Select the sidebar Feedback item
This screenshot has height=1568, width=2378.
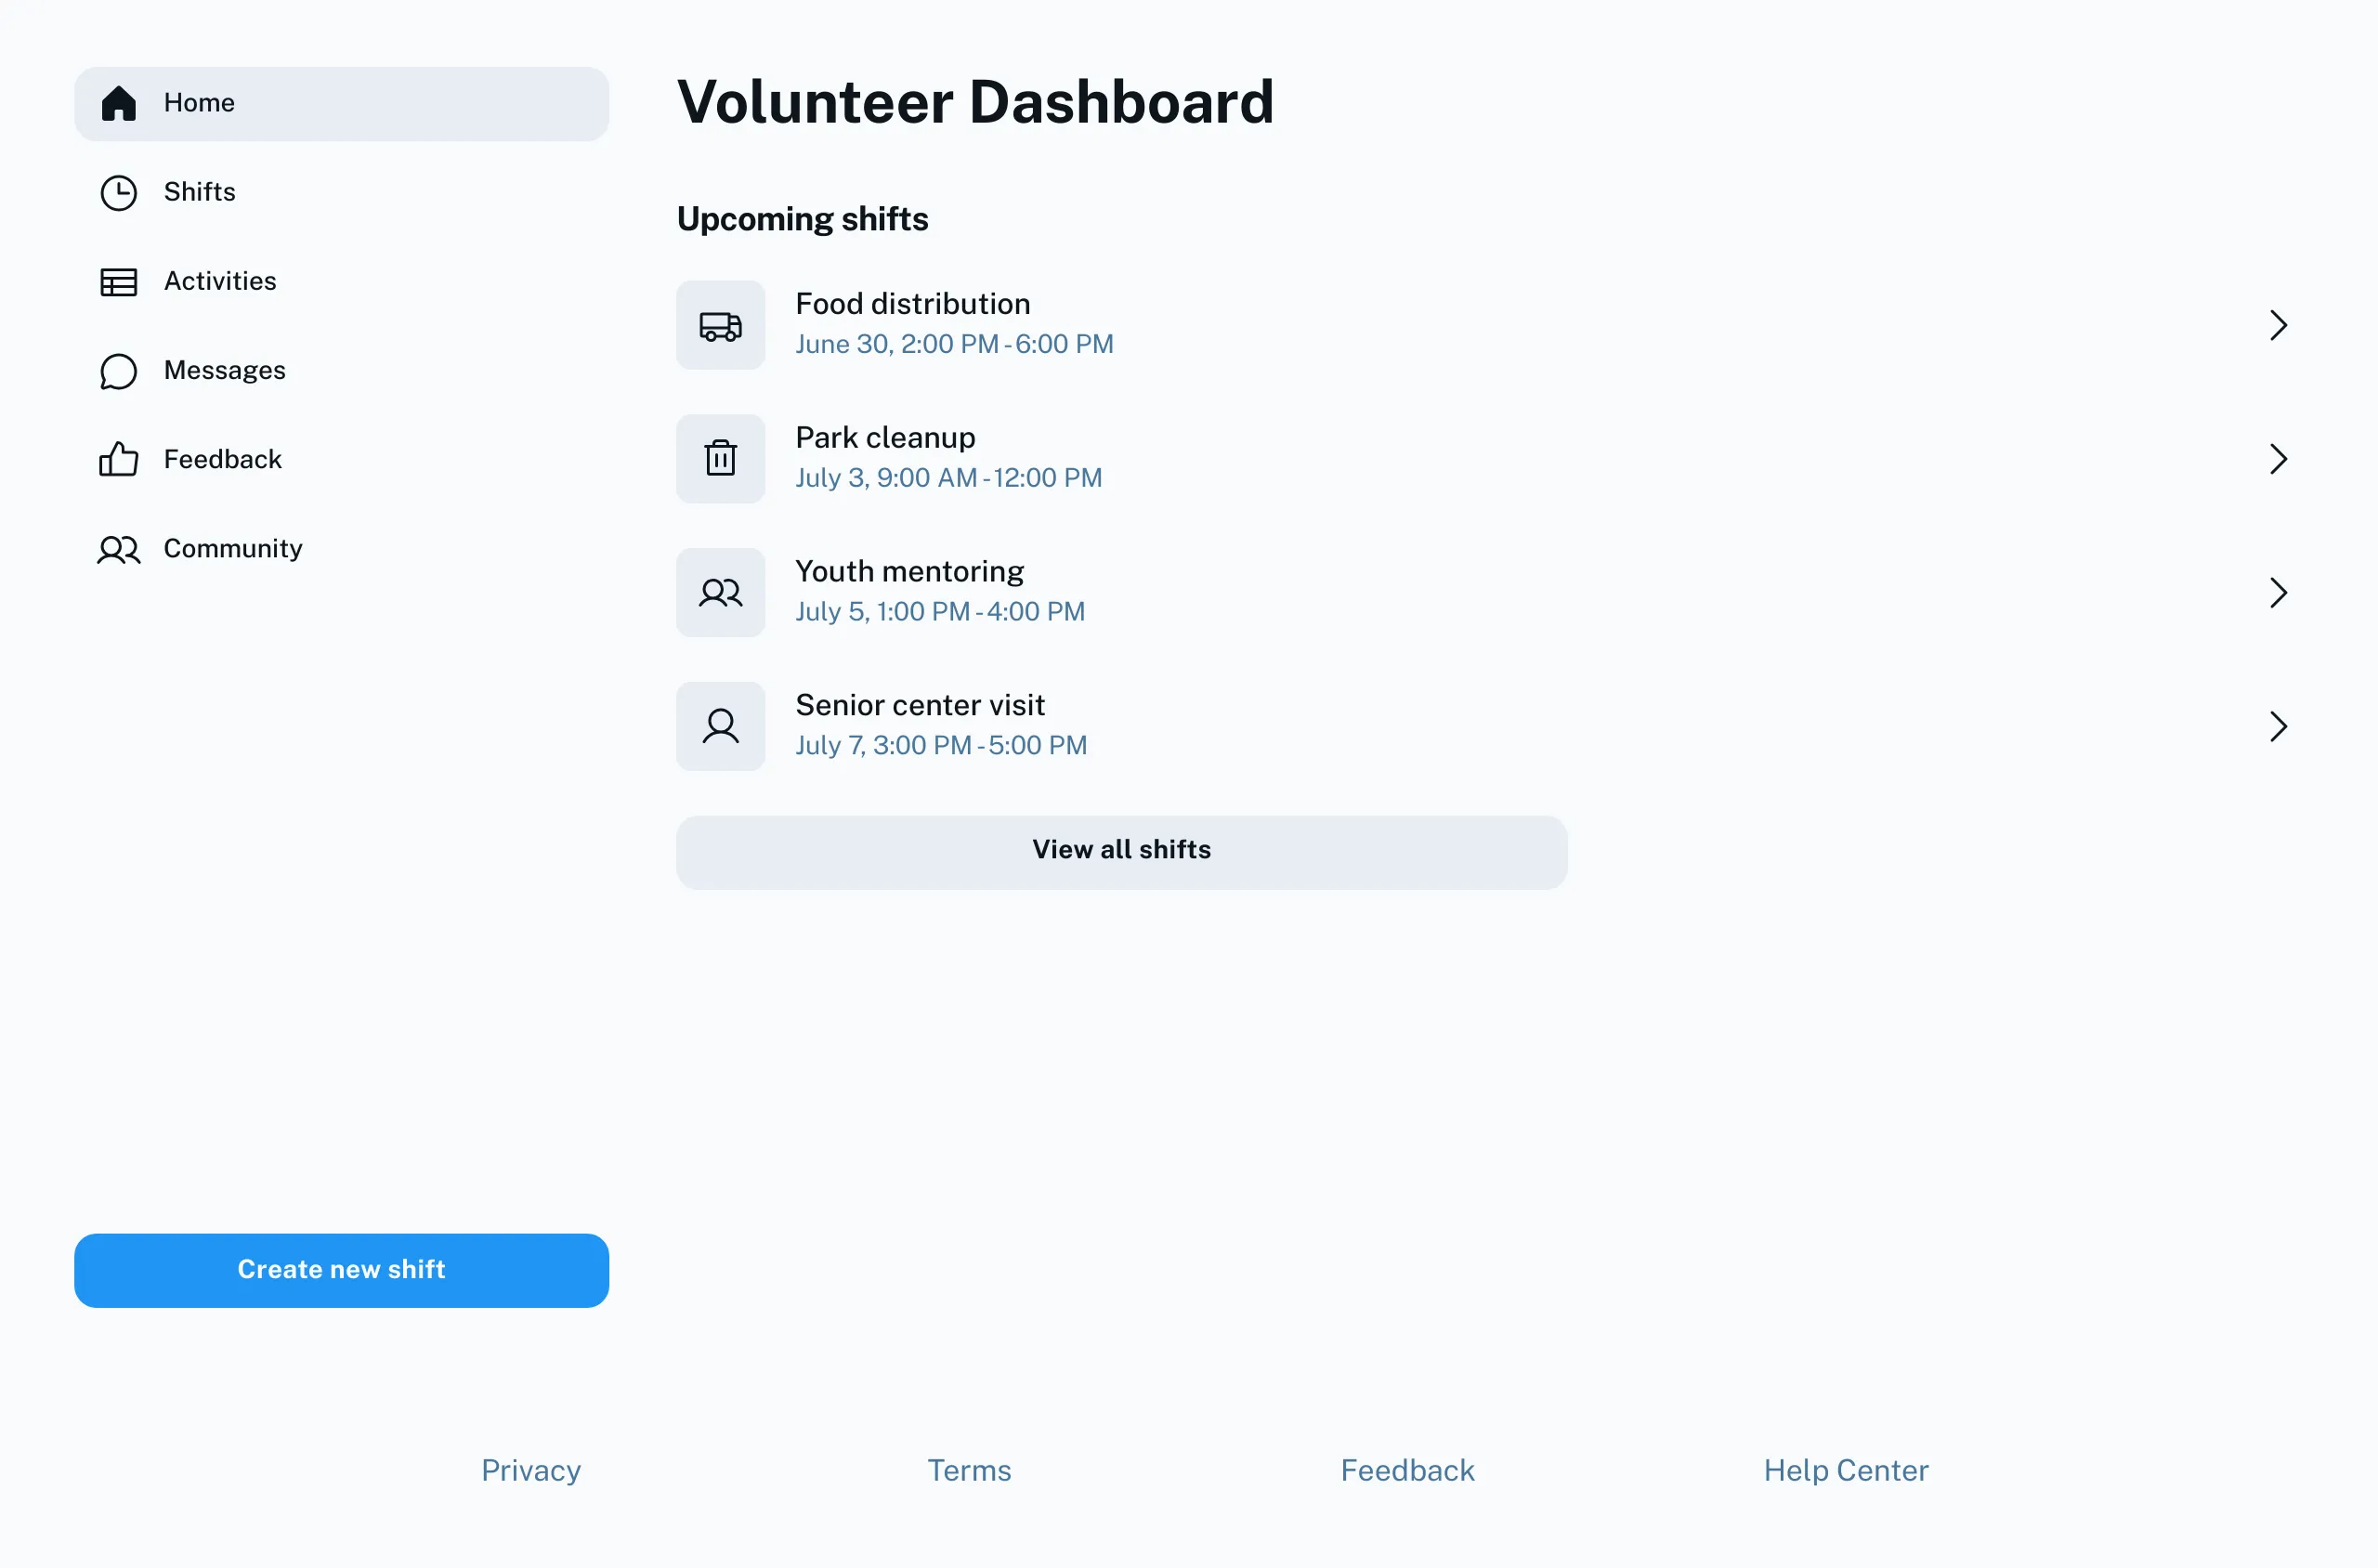341,460
